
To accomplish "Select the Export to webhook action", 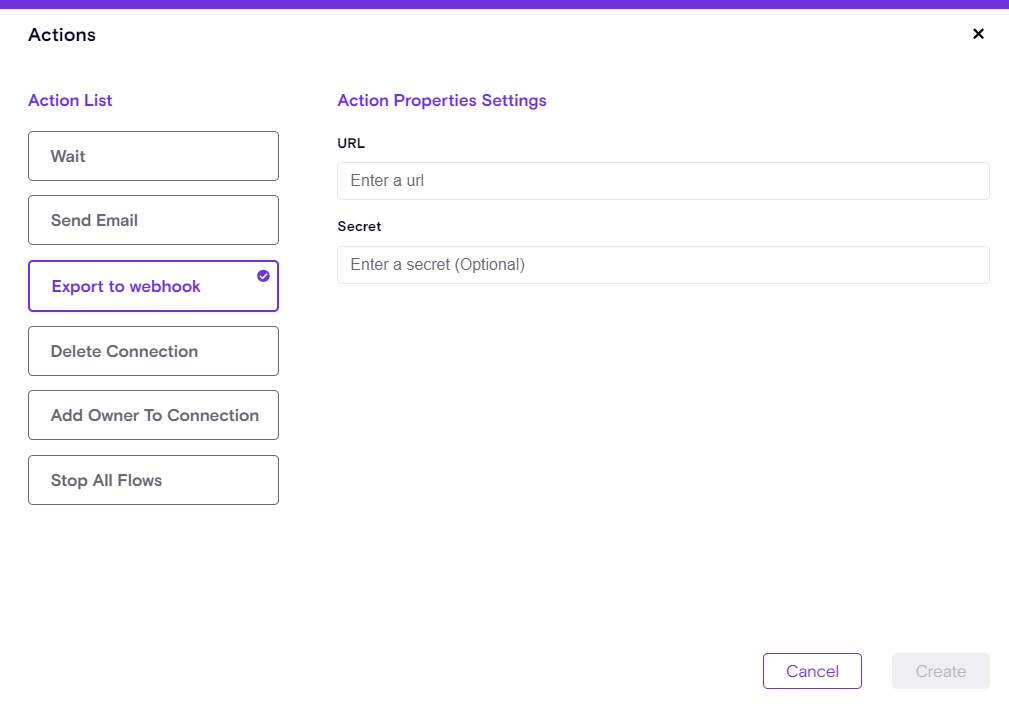I will point(140,287).
